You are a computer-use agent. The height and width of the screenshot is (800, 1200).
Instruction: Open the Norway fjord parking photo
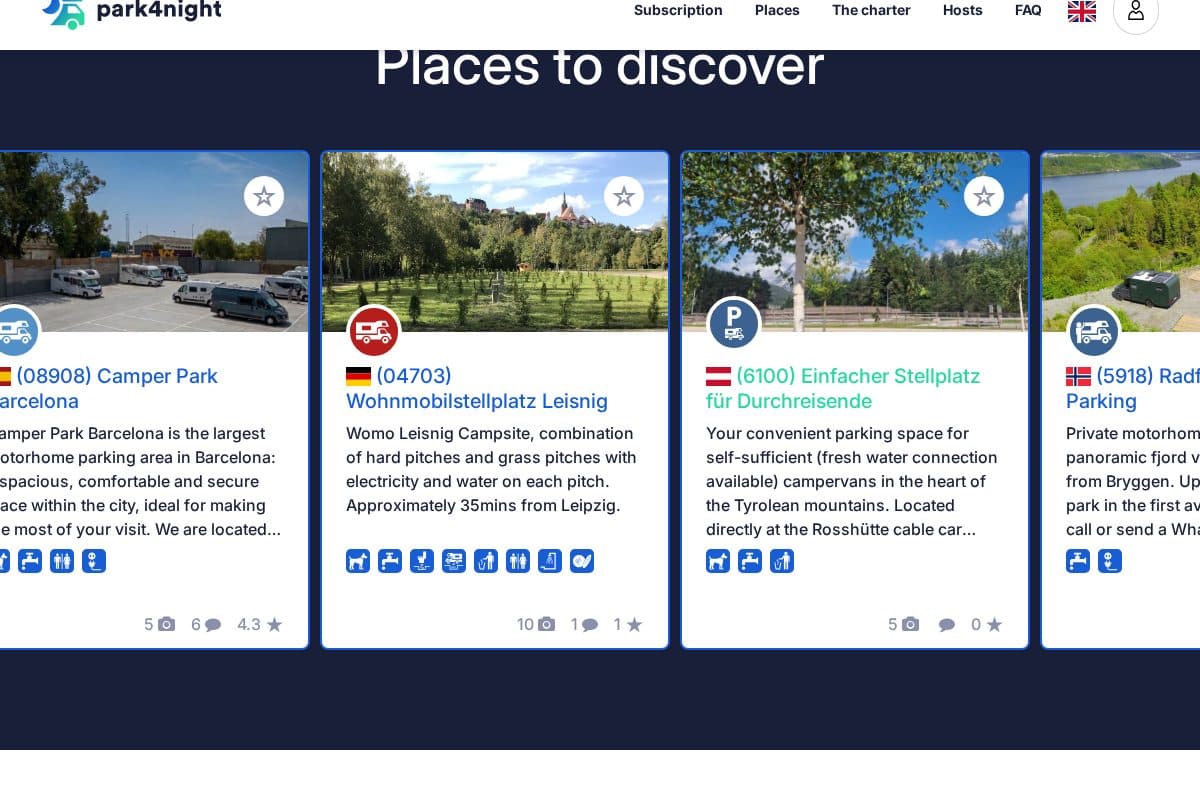point(1121,242)
